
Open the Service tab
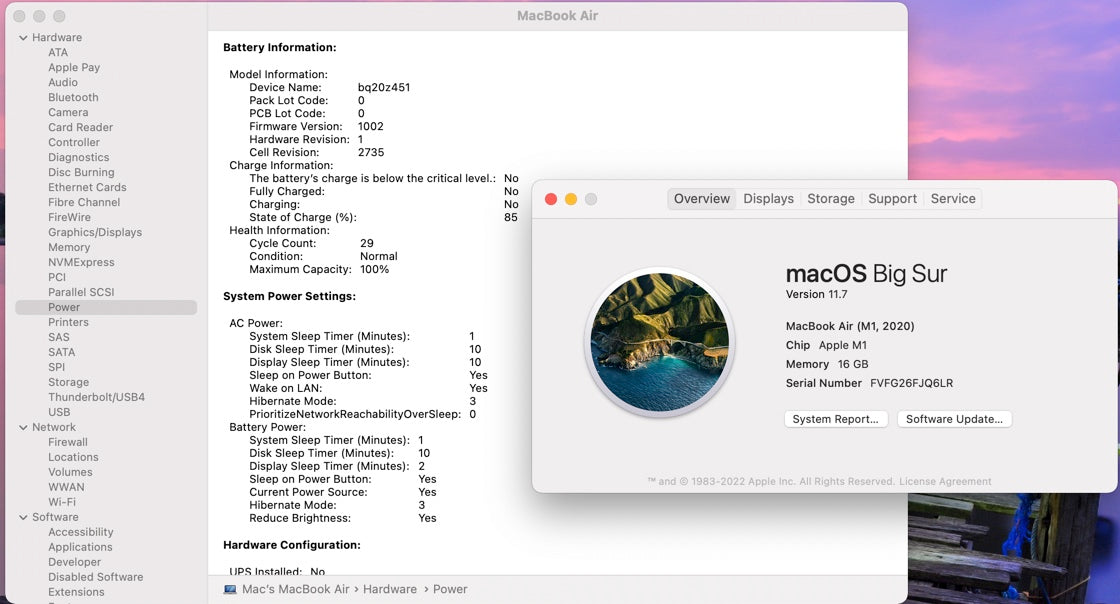click(x=953, y=198)
